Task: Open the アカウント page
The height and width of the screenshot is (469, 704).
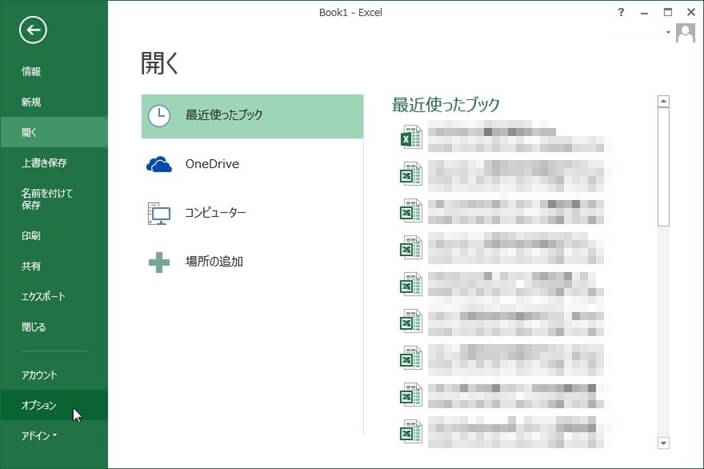Action: (x=39, y=375)
